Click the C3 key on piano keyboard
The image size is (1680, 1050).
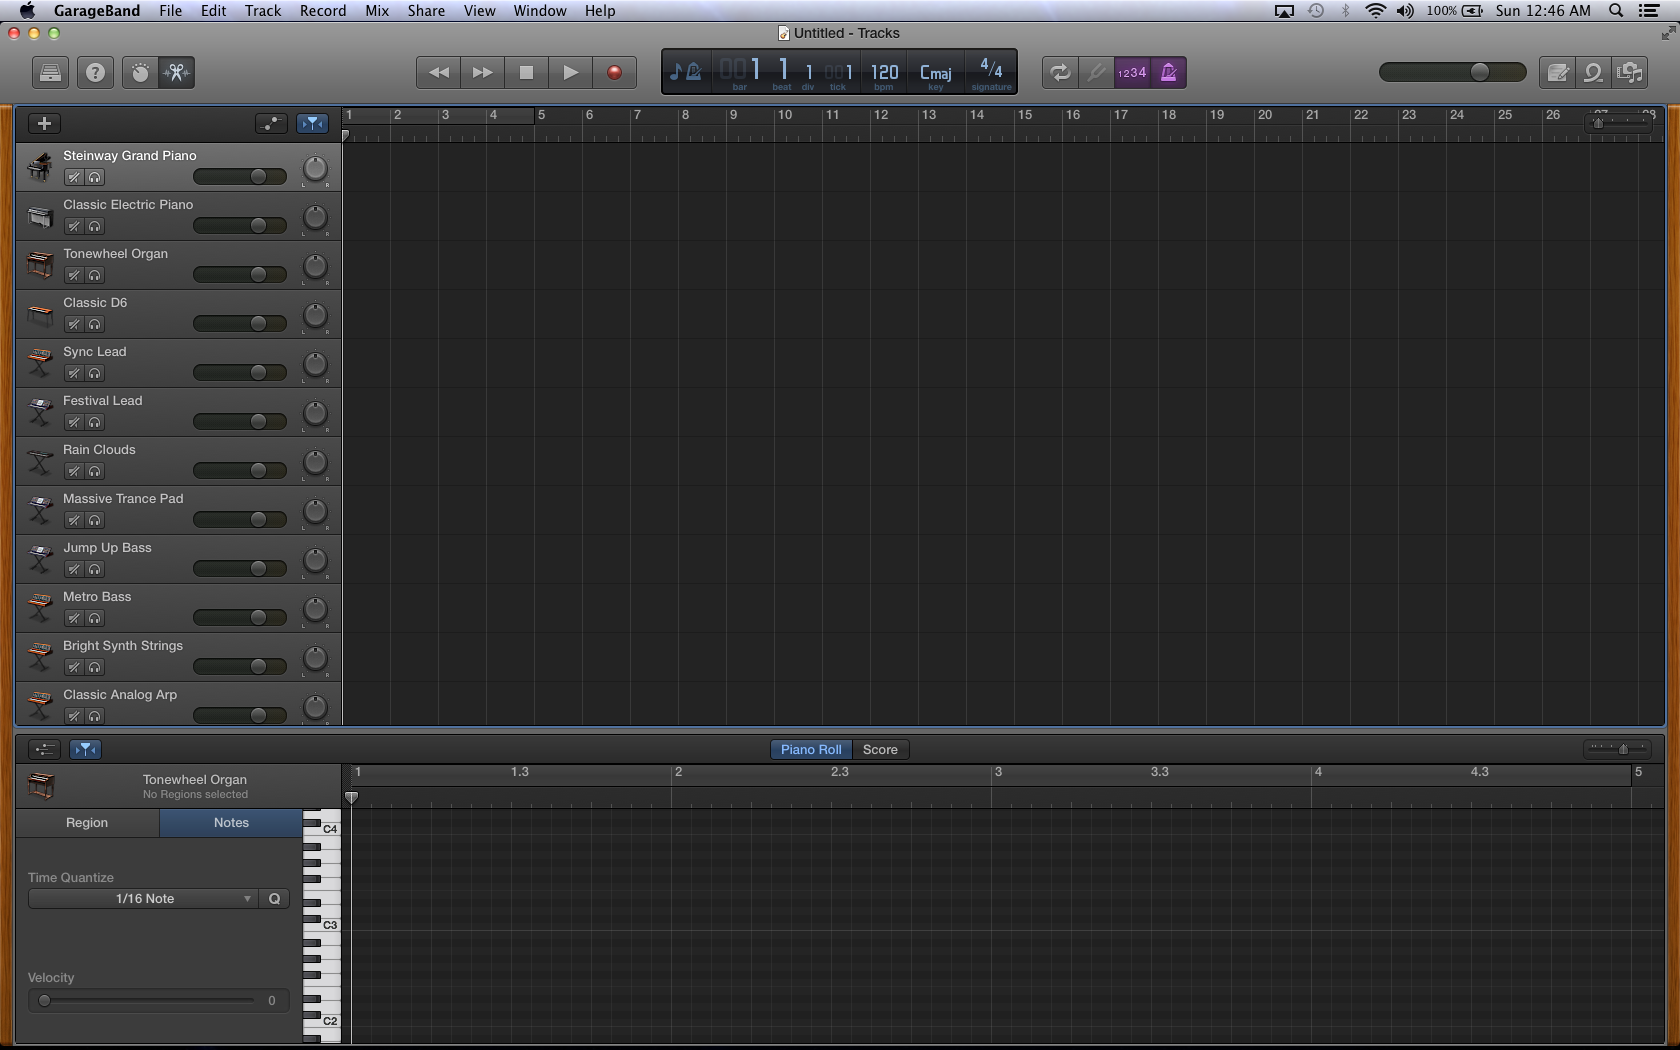[x=329, y=925]
